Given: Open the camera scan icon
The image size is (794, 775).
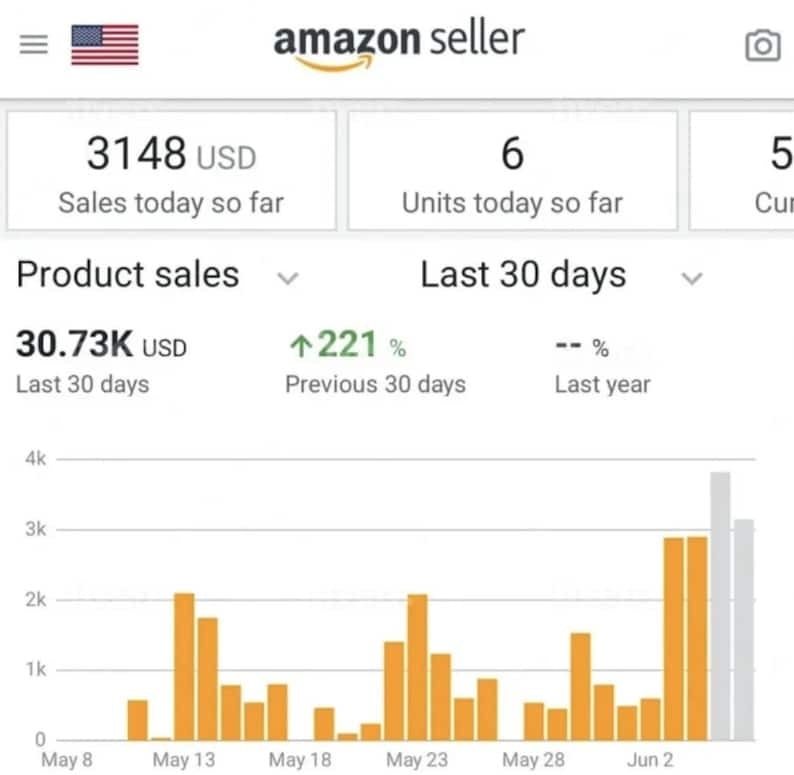Looking at the screenshot, I should (x=762, y=46).
